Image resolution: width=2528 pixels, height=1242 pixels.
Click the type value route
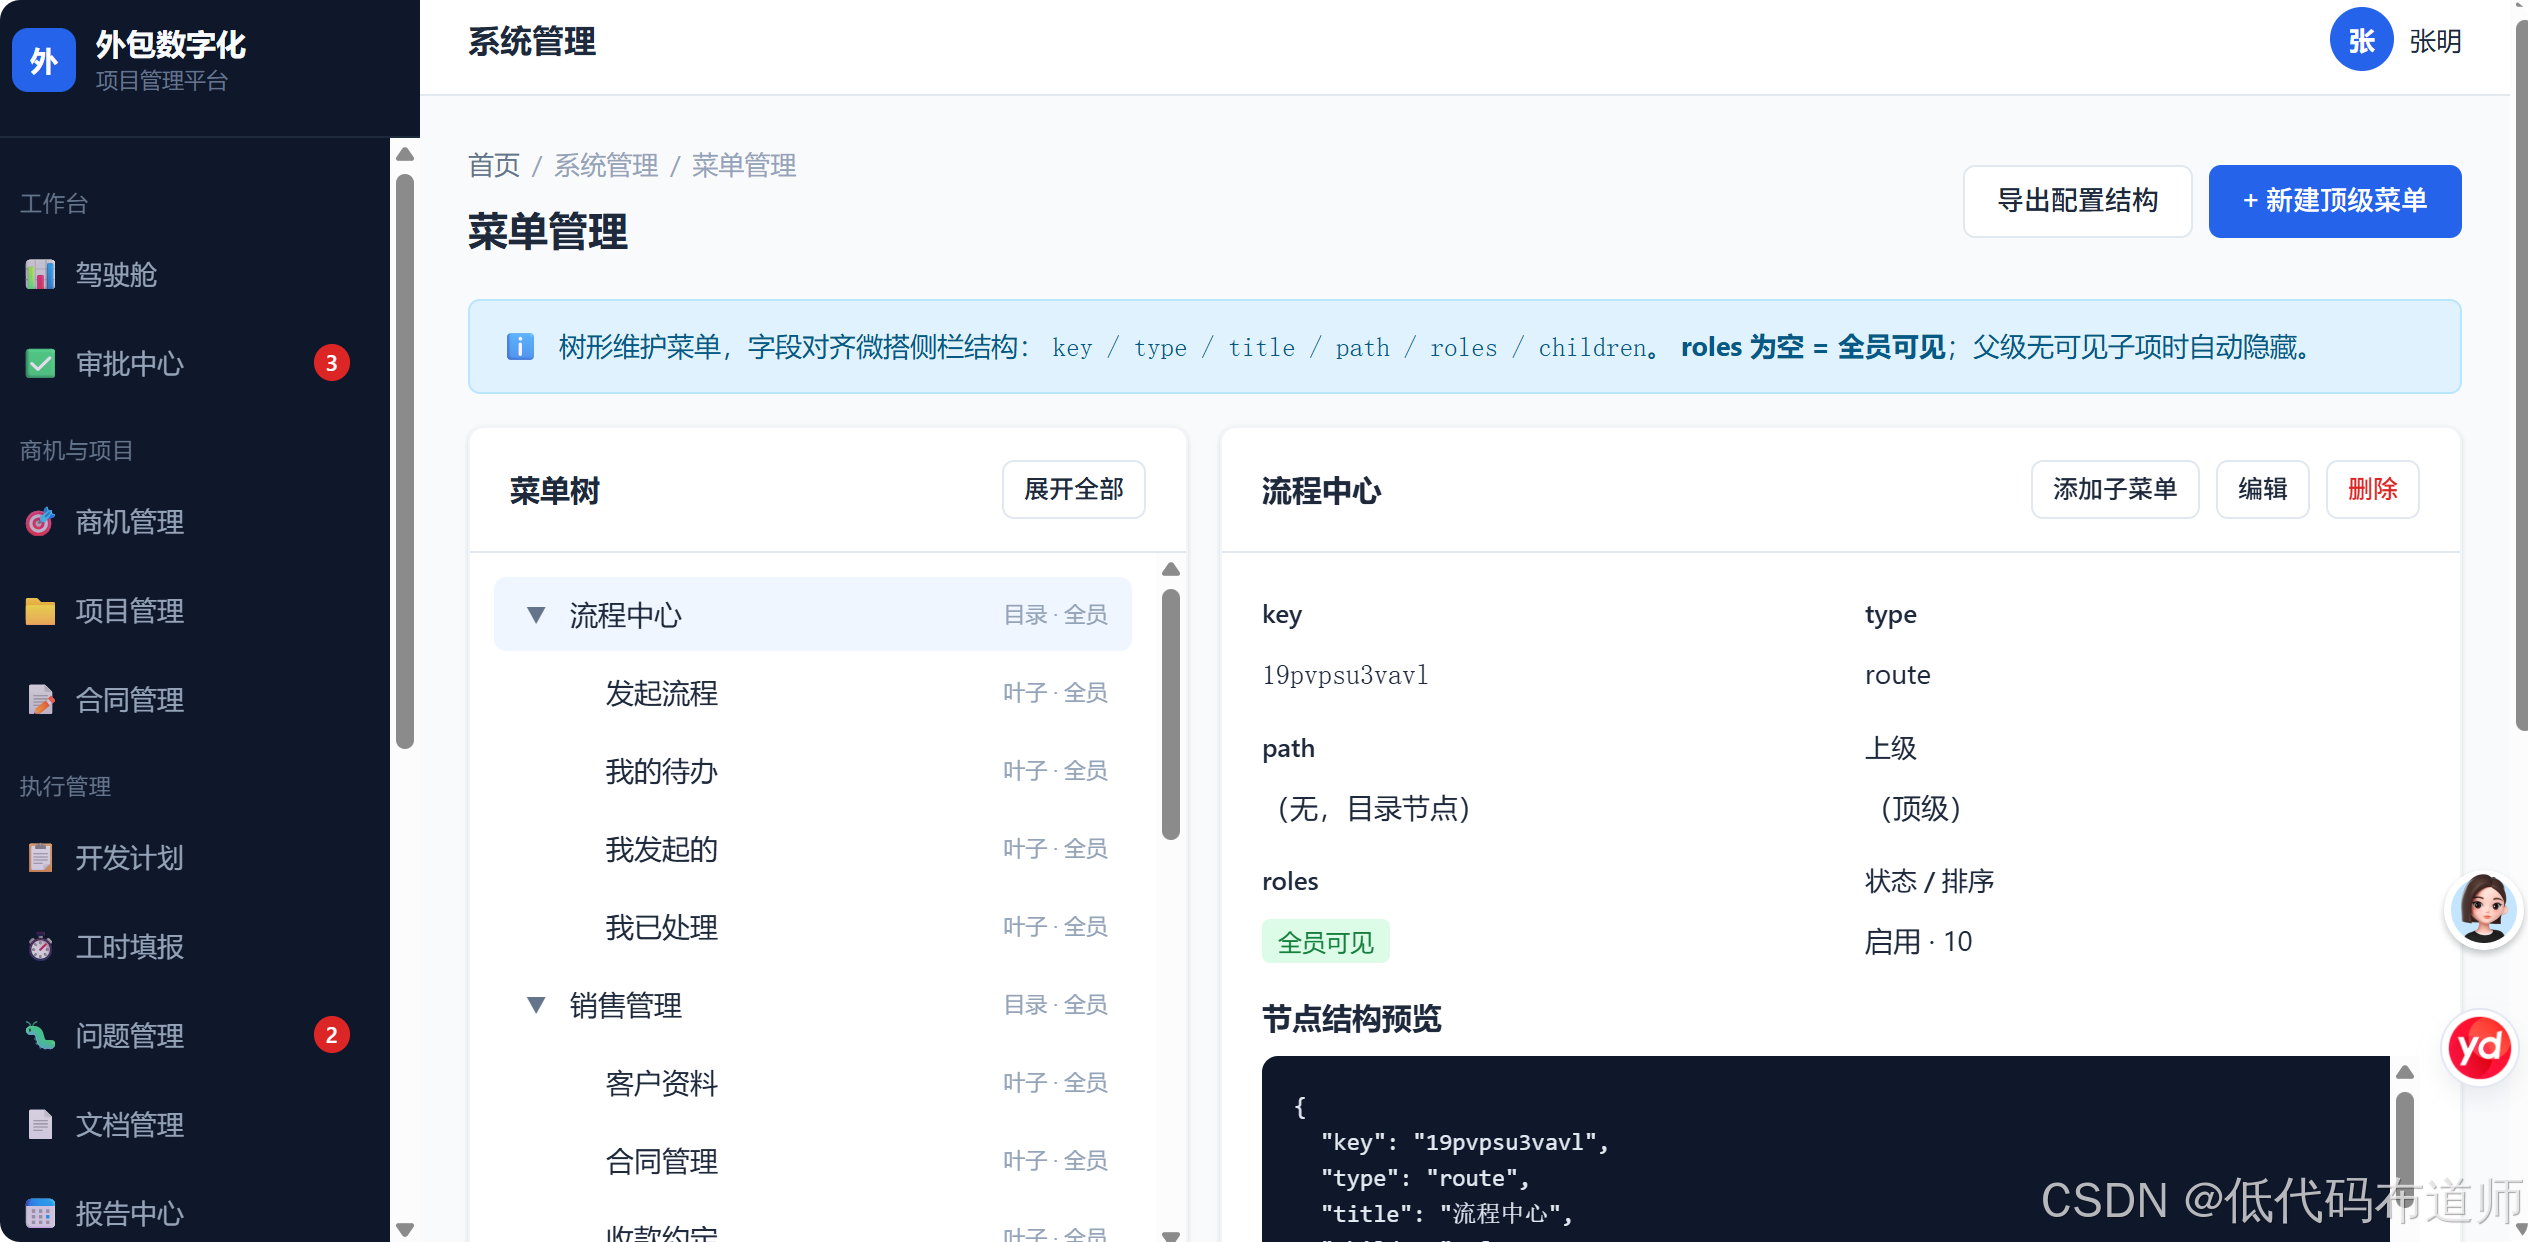(1897, 675)
